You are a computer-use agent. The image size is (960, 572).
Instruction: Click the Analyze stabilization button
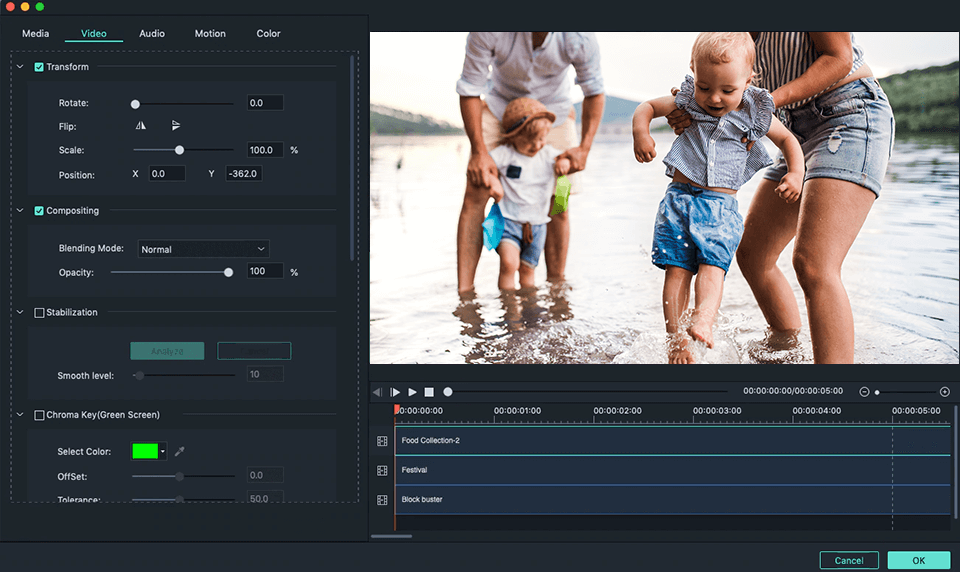167,351
